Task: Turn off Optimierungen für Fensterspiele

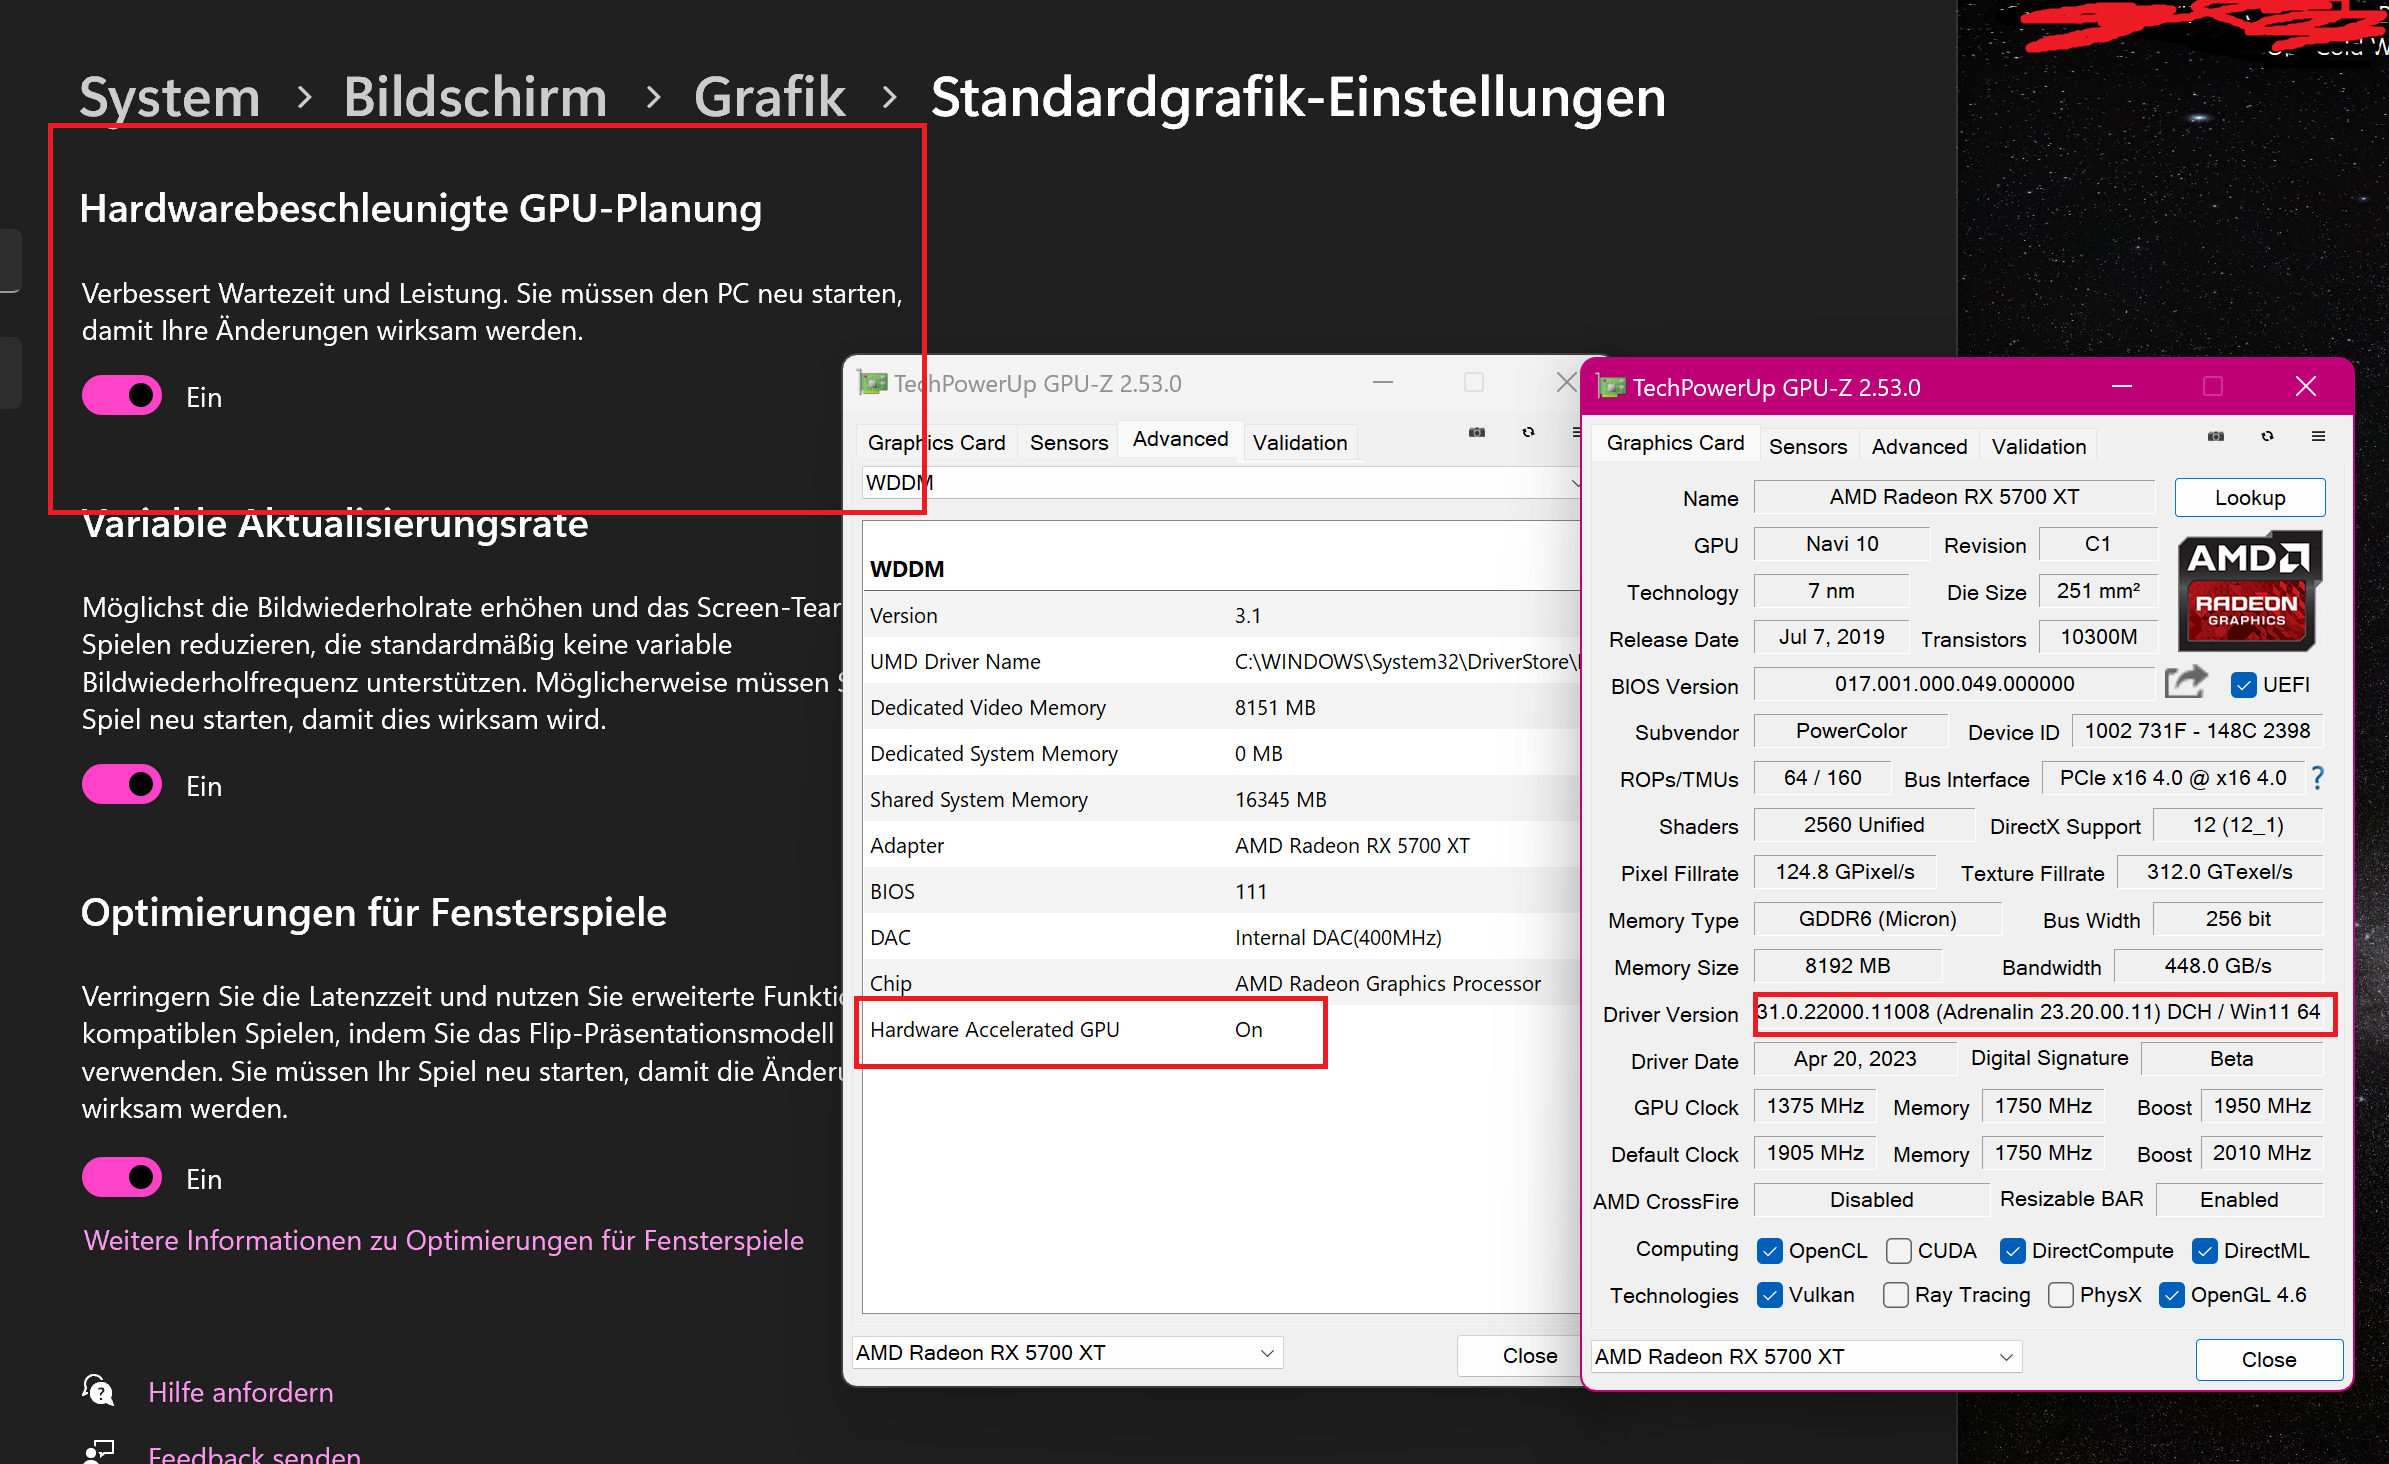Action: point(121,1177)
